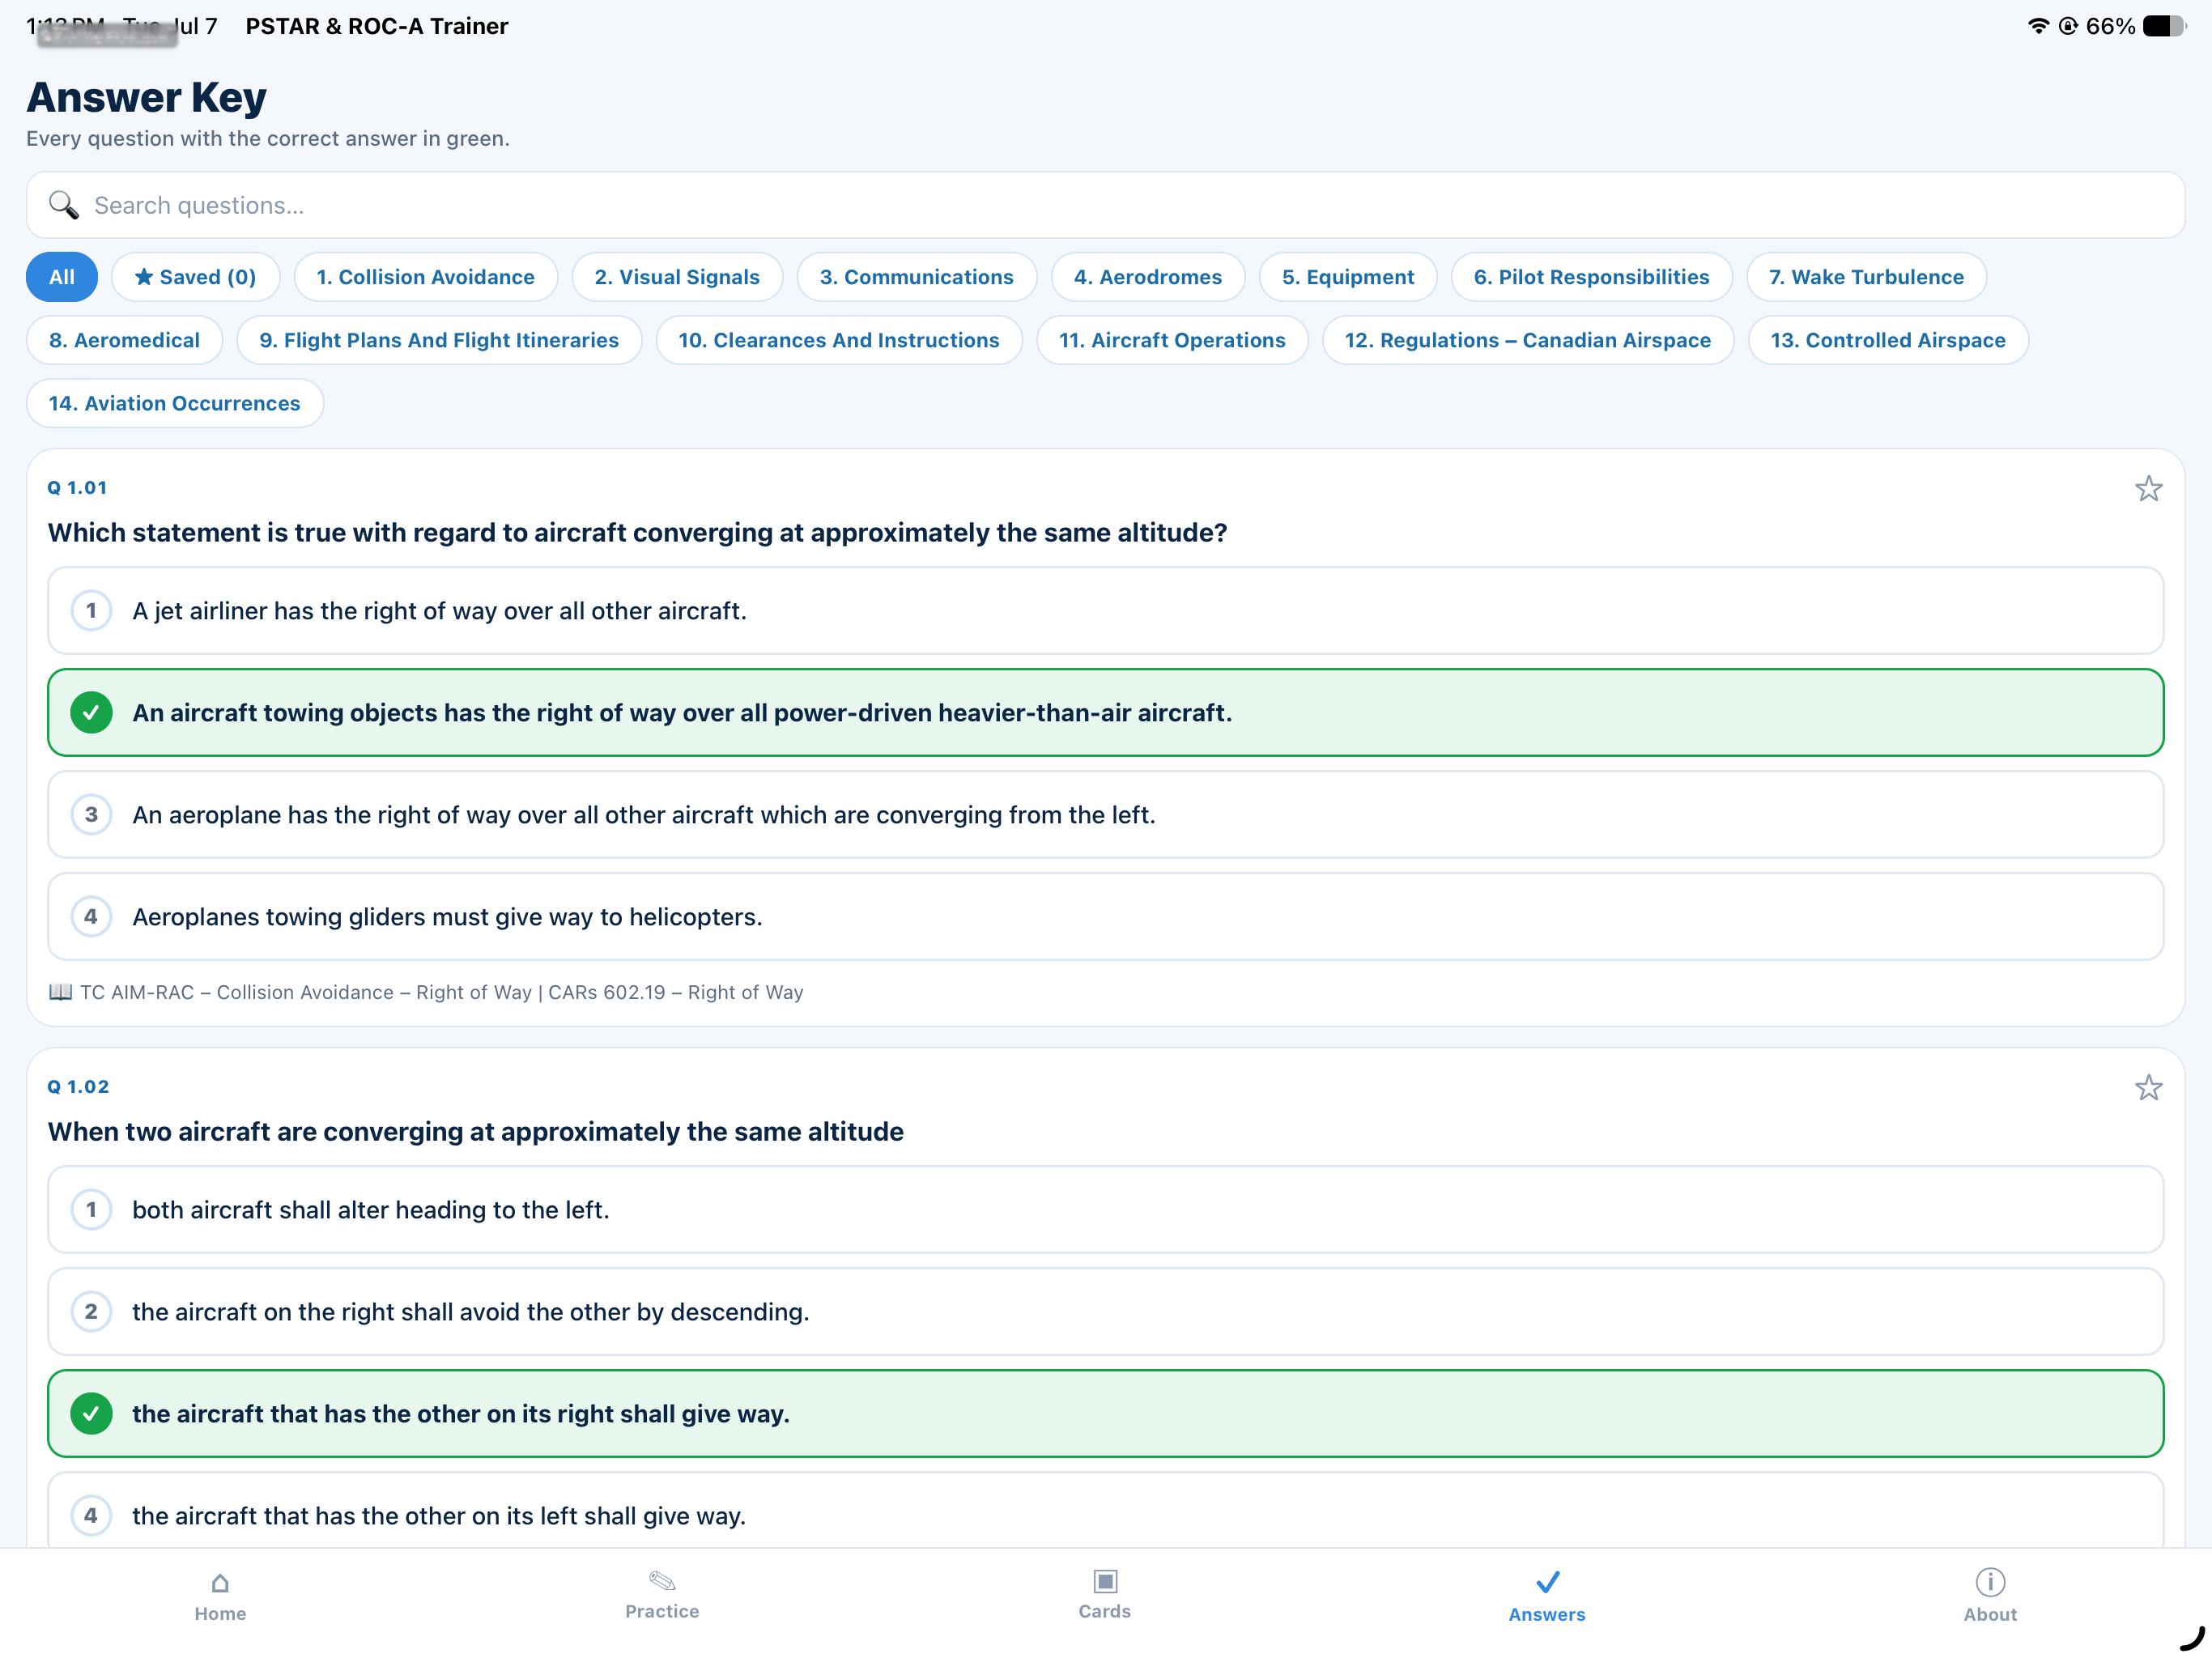Screen dimensions: 2212x1658
Task: Filter by 14. Aviation Occurrences
Action: [175, 403]
